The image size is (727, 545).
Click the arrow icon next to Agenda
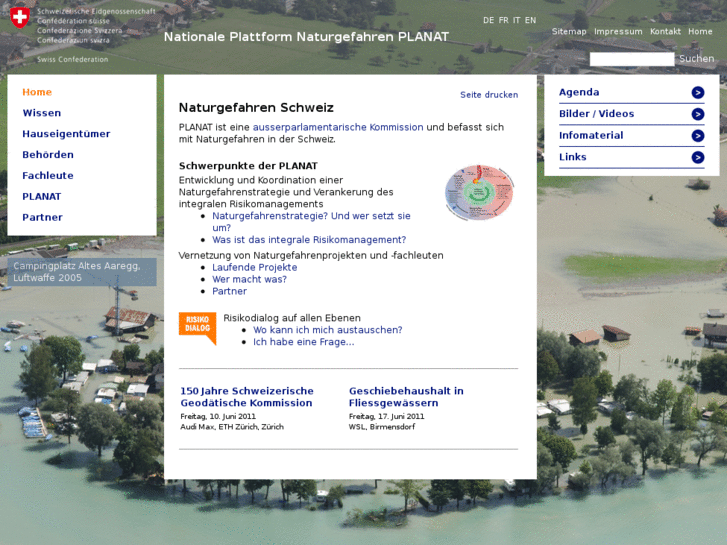(698, 93)
